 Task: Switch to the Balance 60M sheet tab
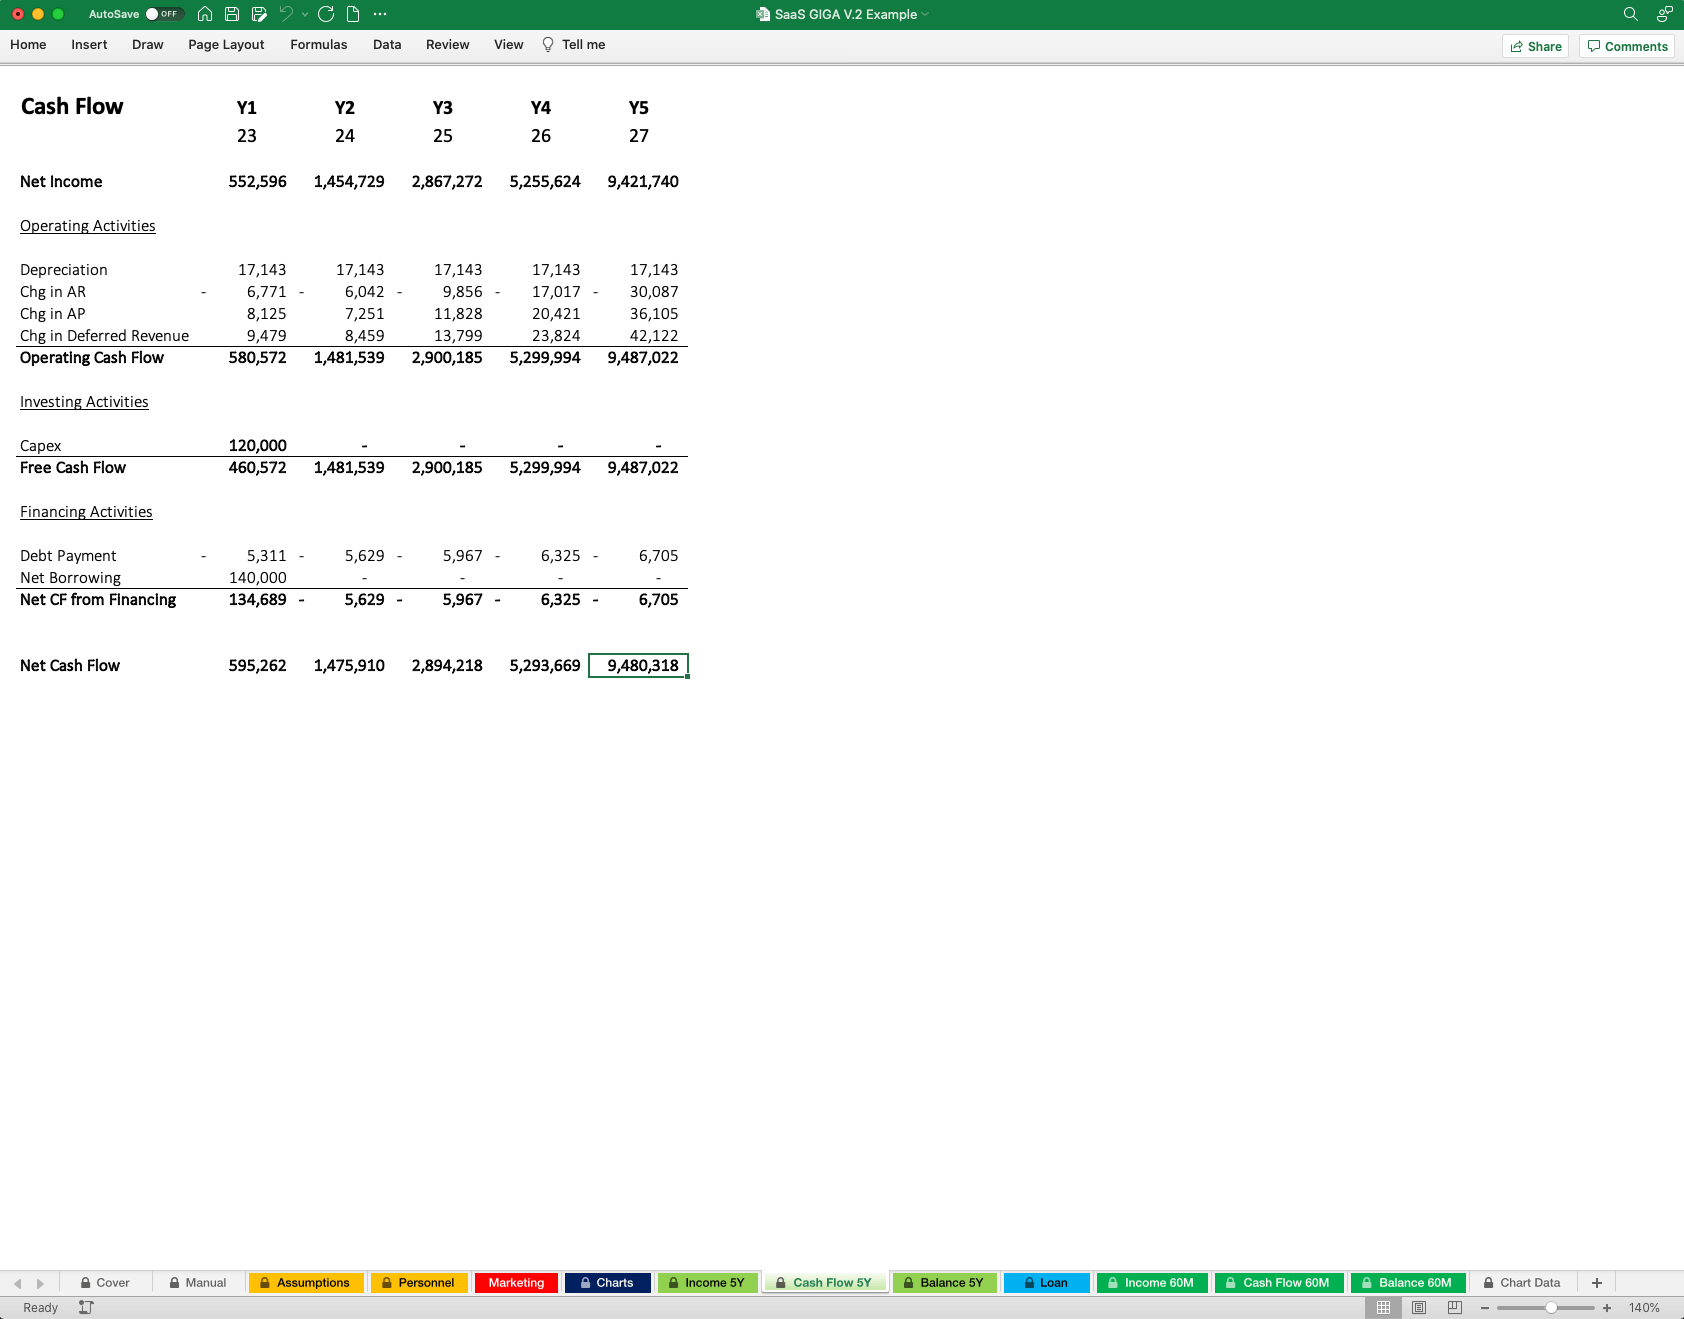[x=1408, y=1283]
